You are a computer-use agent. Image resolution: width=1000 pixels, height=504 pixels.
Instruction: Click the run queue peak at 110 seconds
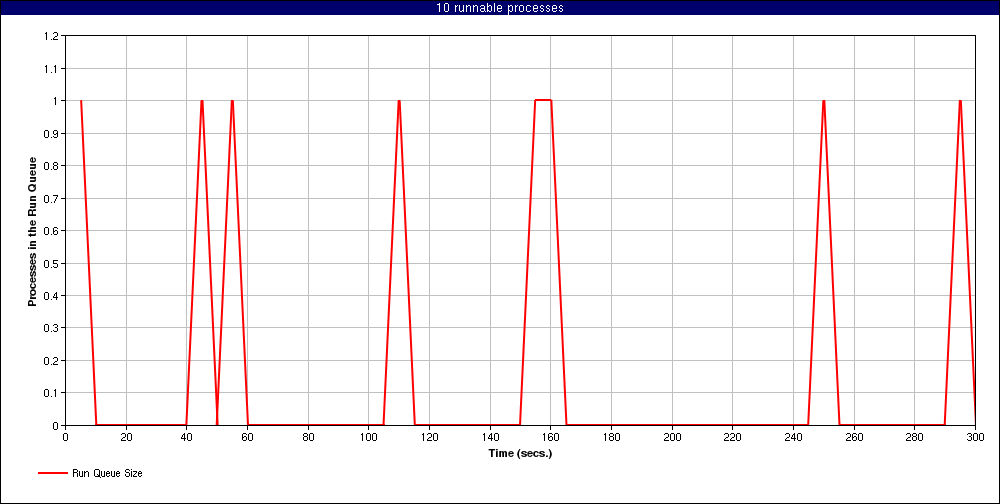tap(399, 101)
